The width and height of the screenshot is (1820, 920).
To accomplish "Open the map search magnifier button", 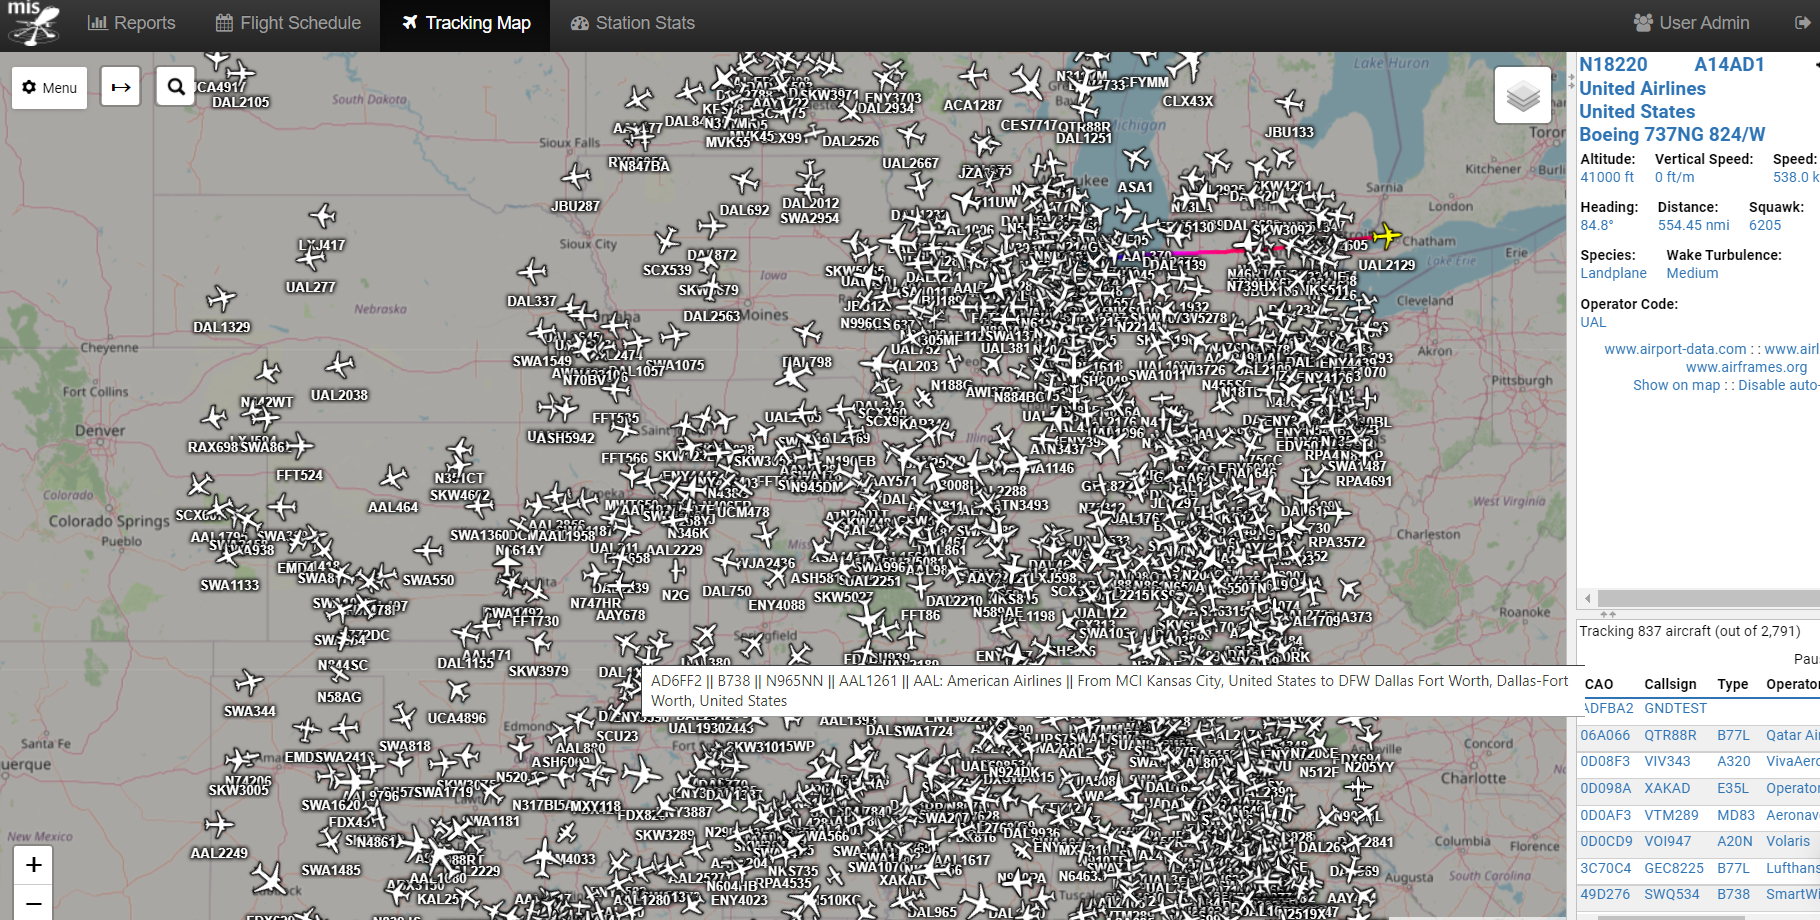I will coord(176,87).
